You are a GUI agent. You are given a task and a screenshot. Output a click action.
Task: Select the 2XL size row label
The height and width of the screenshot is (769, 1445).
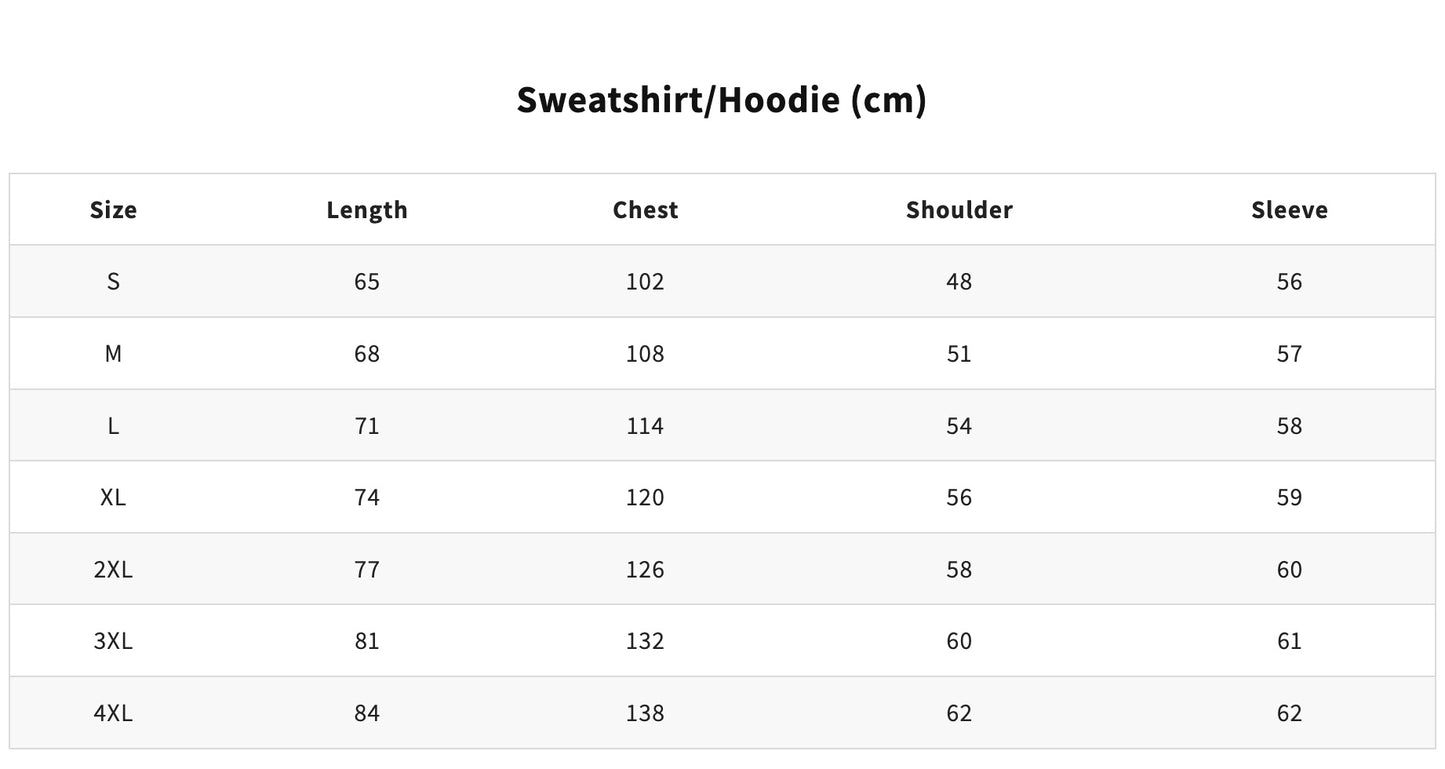113,570
